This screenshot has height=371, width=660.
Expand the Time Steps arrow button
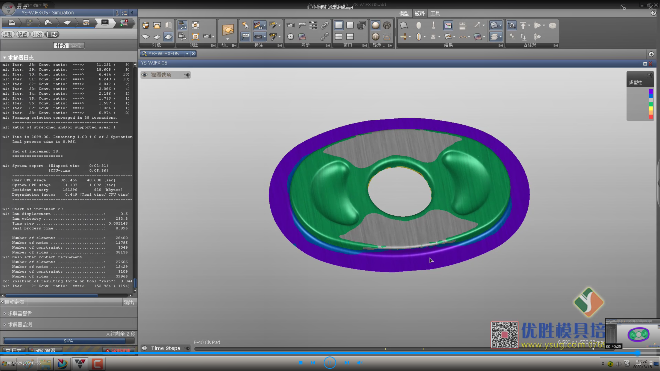188,348
